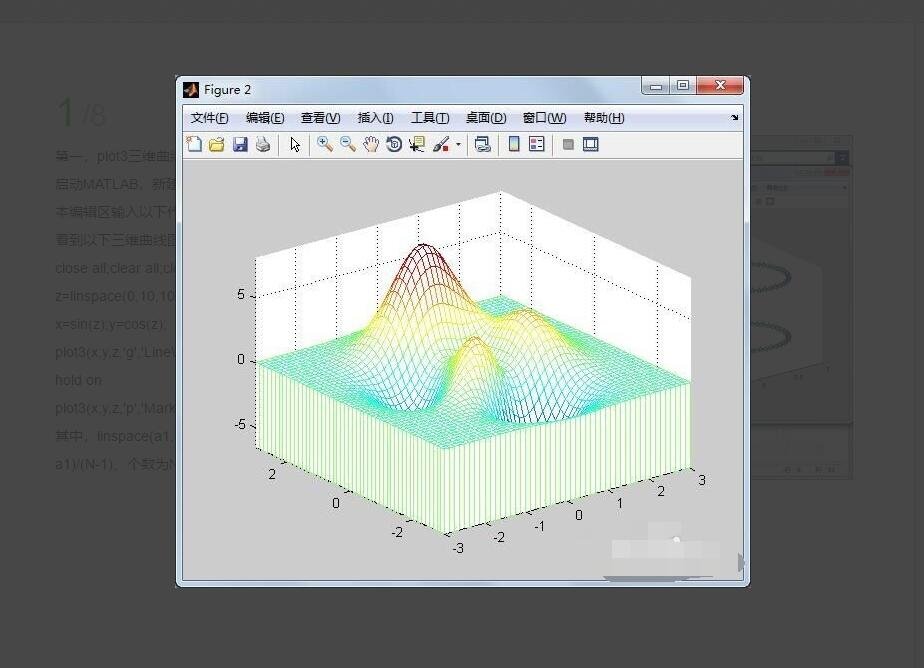Expand the Brush color dropdown arrow
Viewport: 924px width, 668px height.
point(459,144)
